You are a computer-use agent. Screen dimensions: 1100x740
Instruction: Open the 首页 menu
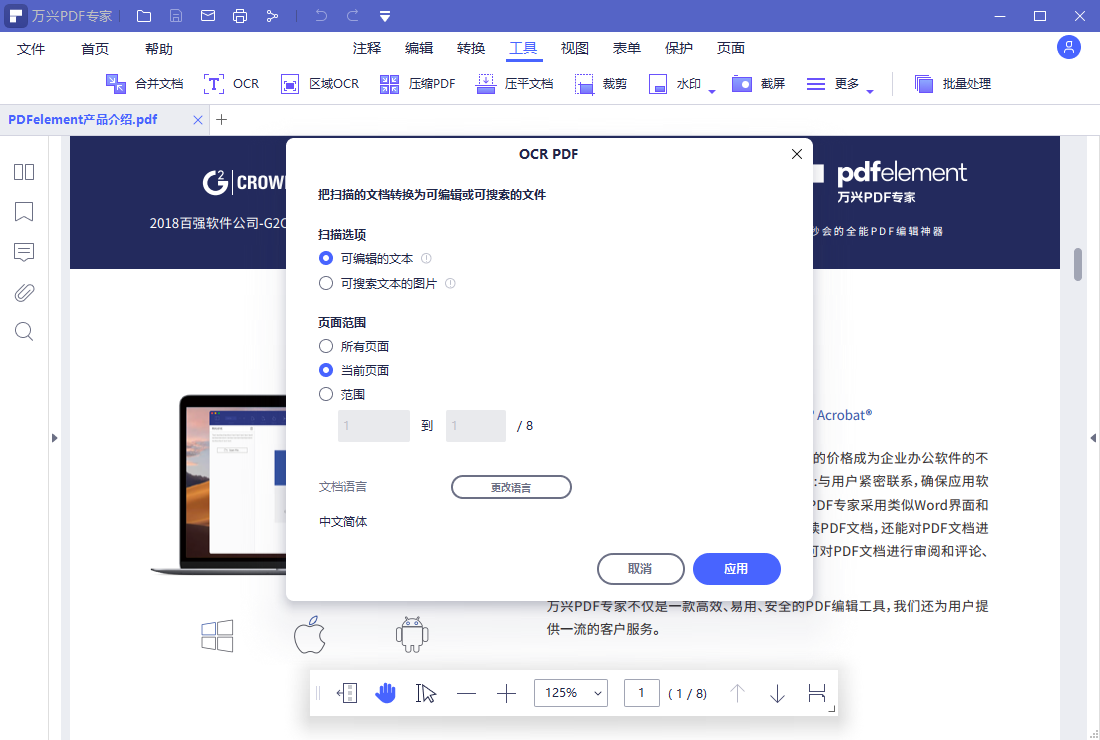coord(95,48)
